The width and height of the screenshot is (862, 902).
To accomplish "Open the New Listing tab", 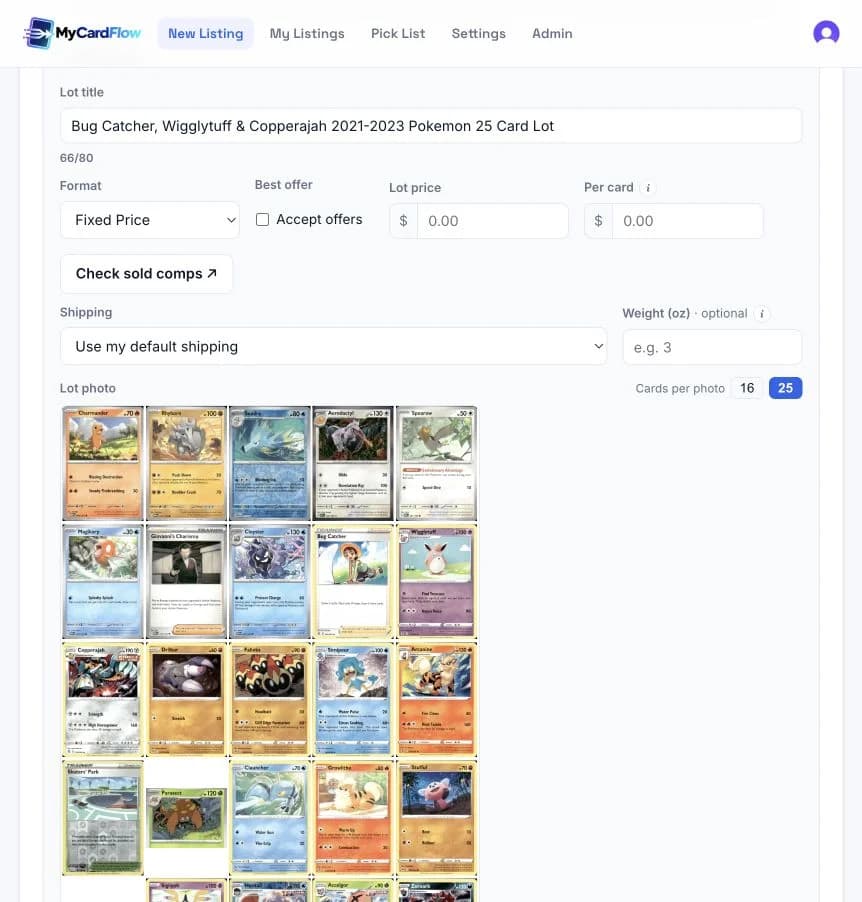I will [x=205, y=33].
